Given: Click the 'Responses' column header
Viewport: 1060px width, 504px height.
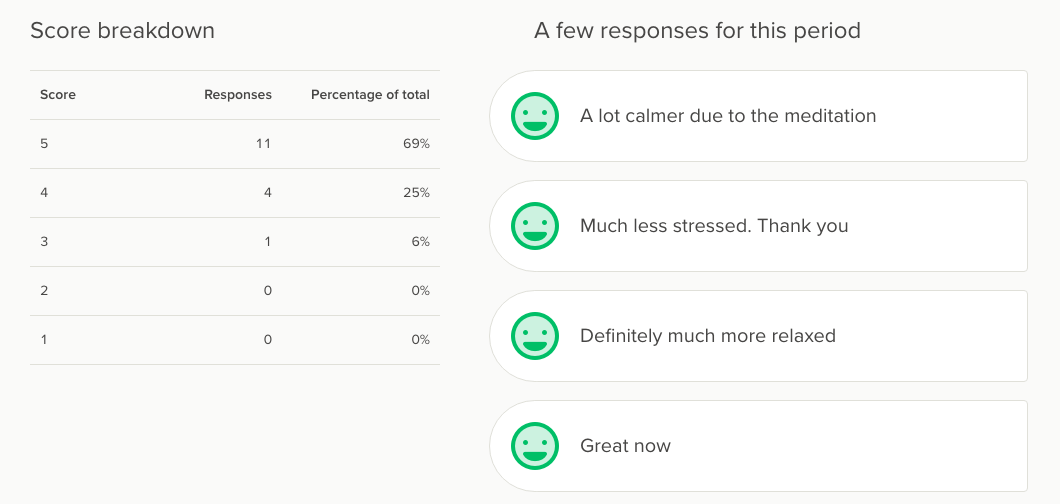Looking at the screenshot, I should pos(238,95).
